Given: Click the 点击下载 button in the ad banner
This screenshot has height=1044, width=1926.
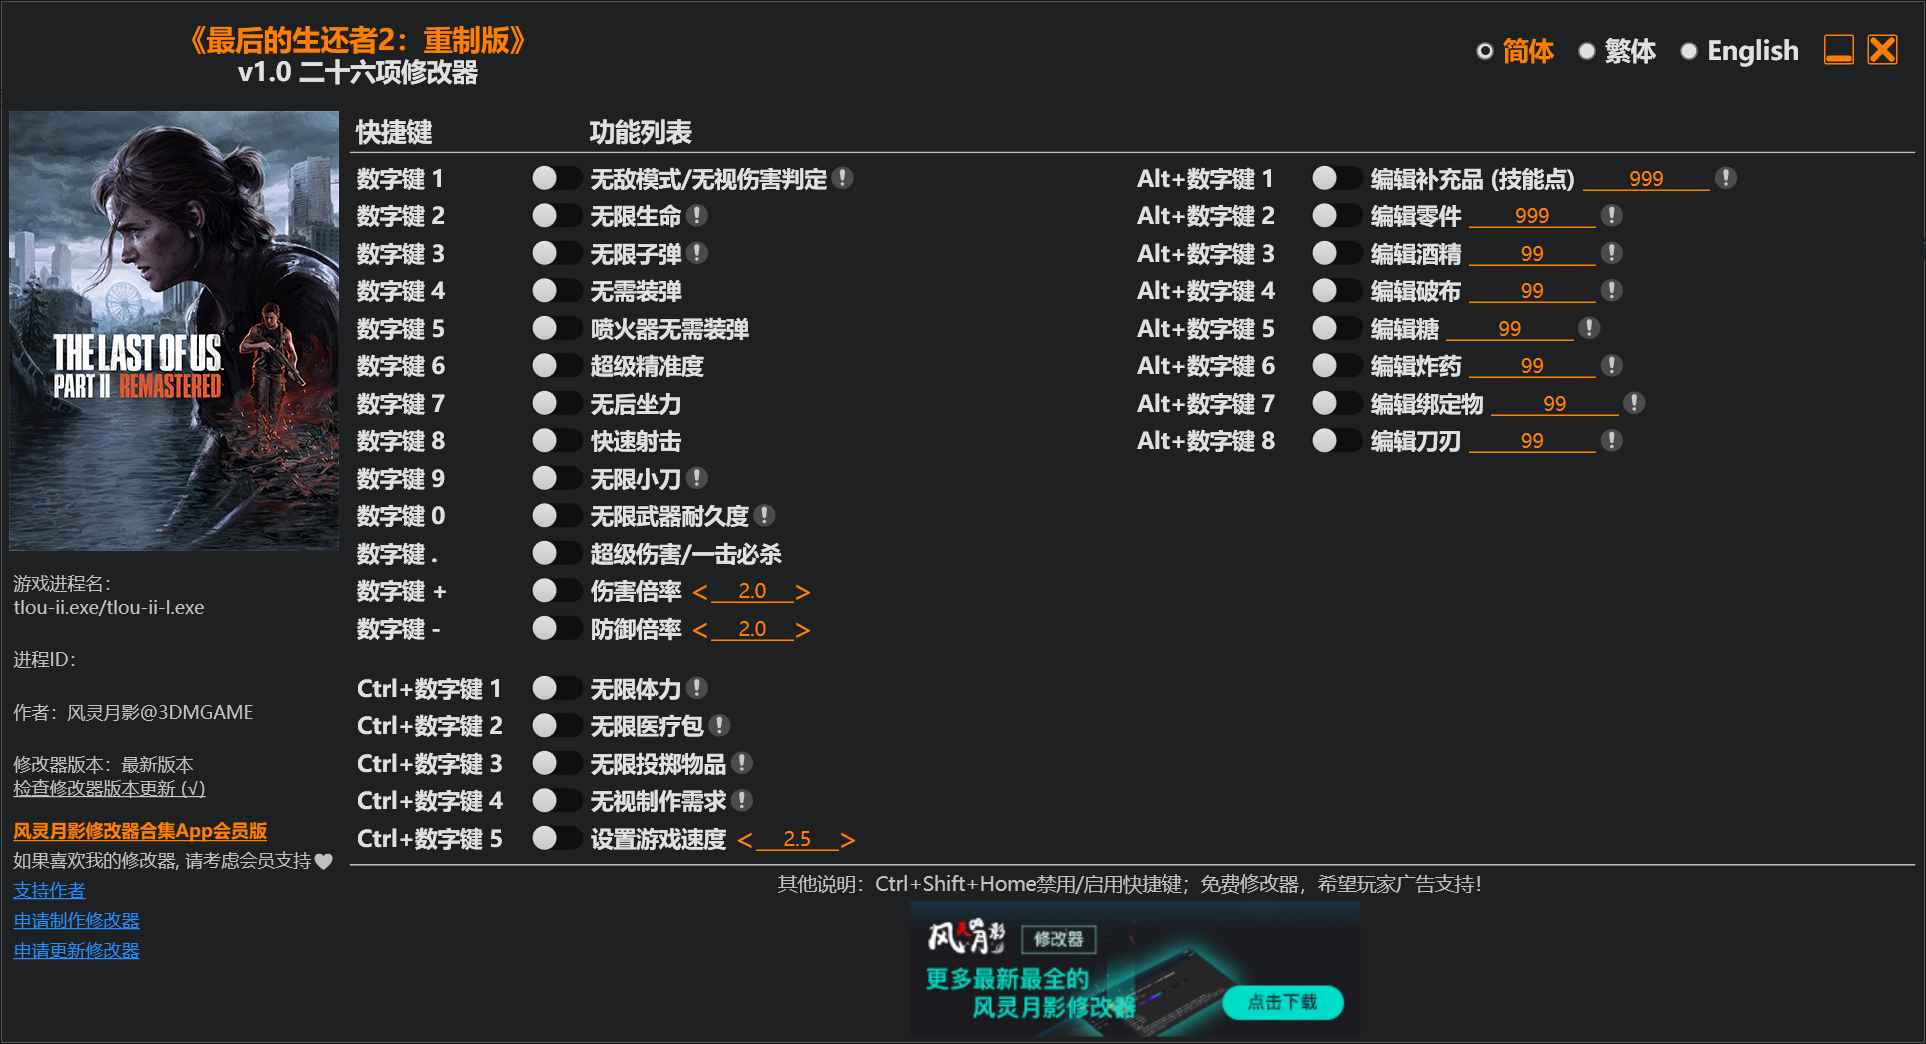Looking at the screenshot, I should [x=1283, y=1001].
